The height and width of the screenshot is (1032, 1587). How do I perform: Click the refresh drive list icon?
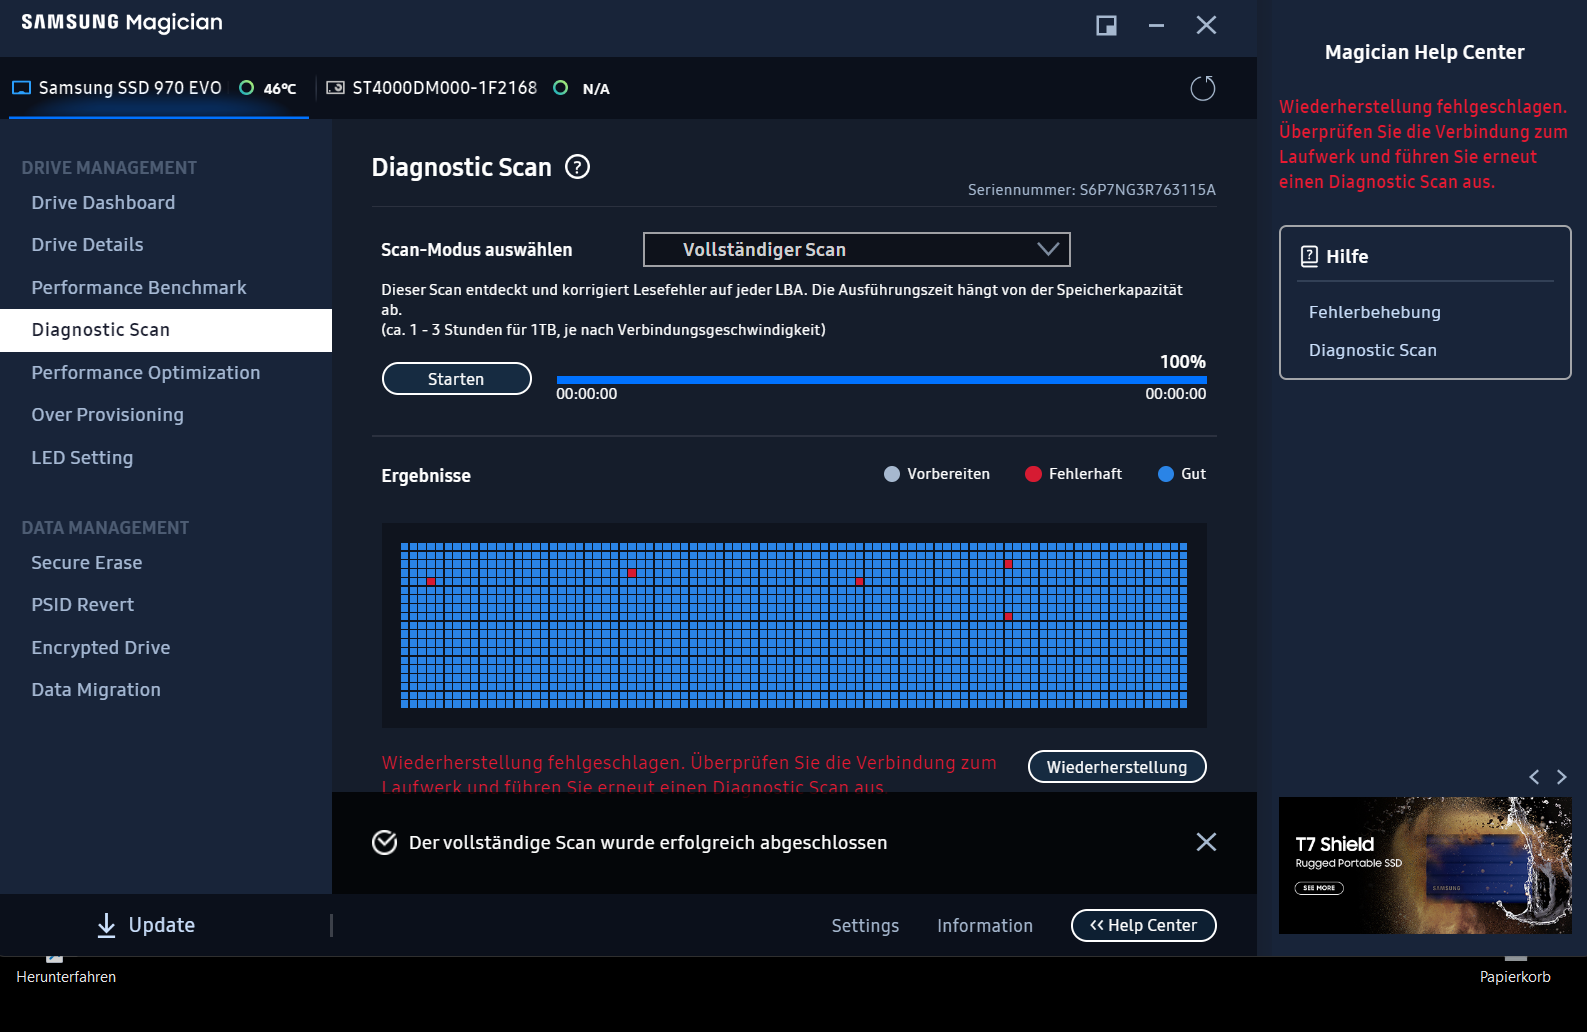tap(1202, 88)
